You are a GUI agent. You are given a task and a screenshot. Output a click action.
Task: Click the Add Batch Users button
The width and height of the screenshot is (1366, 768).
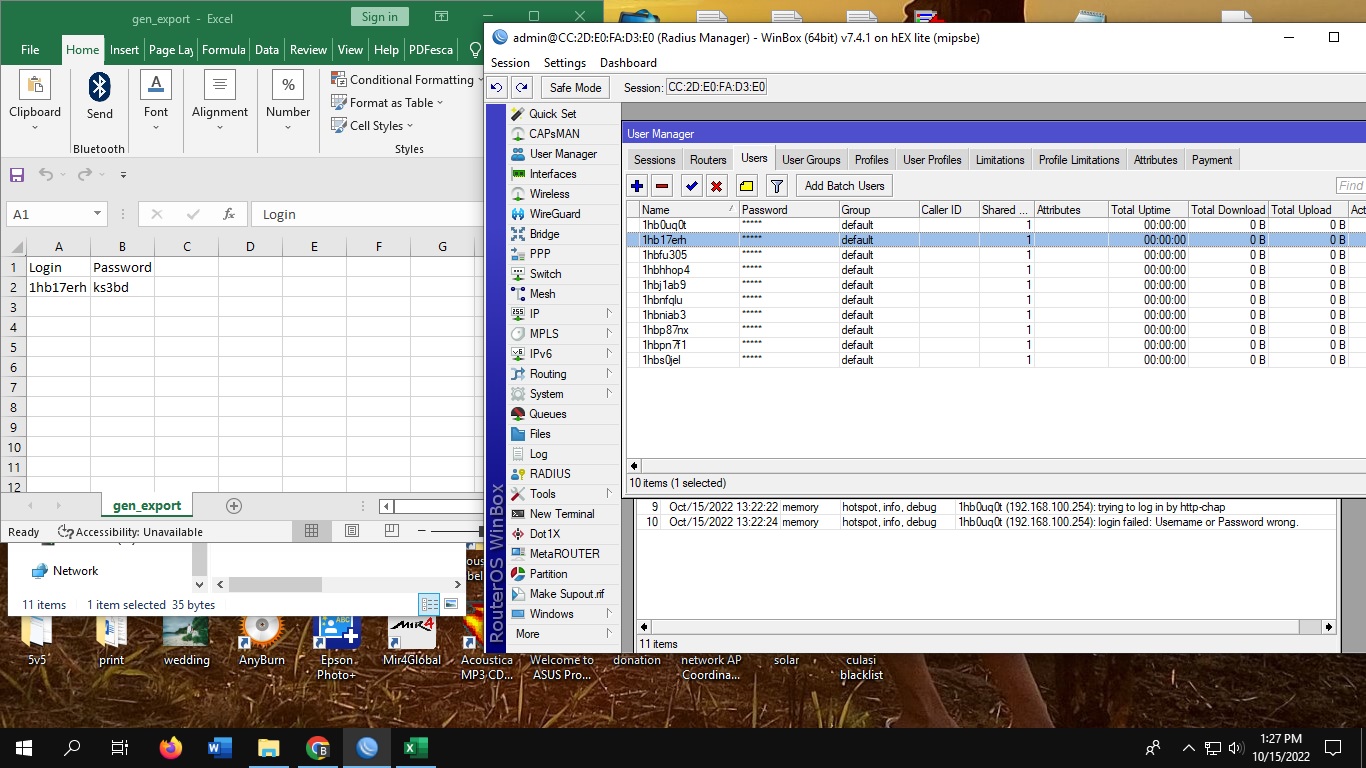click(x=844, y=186)
